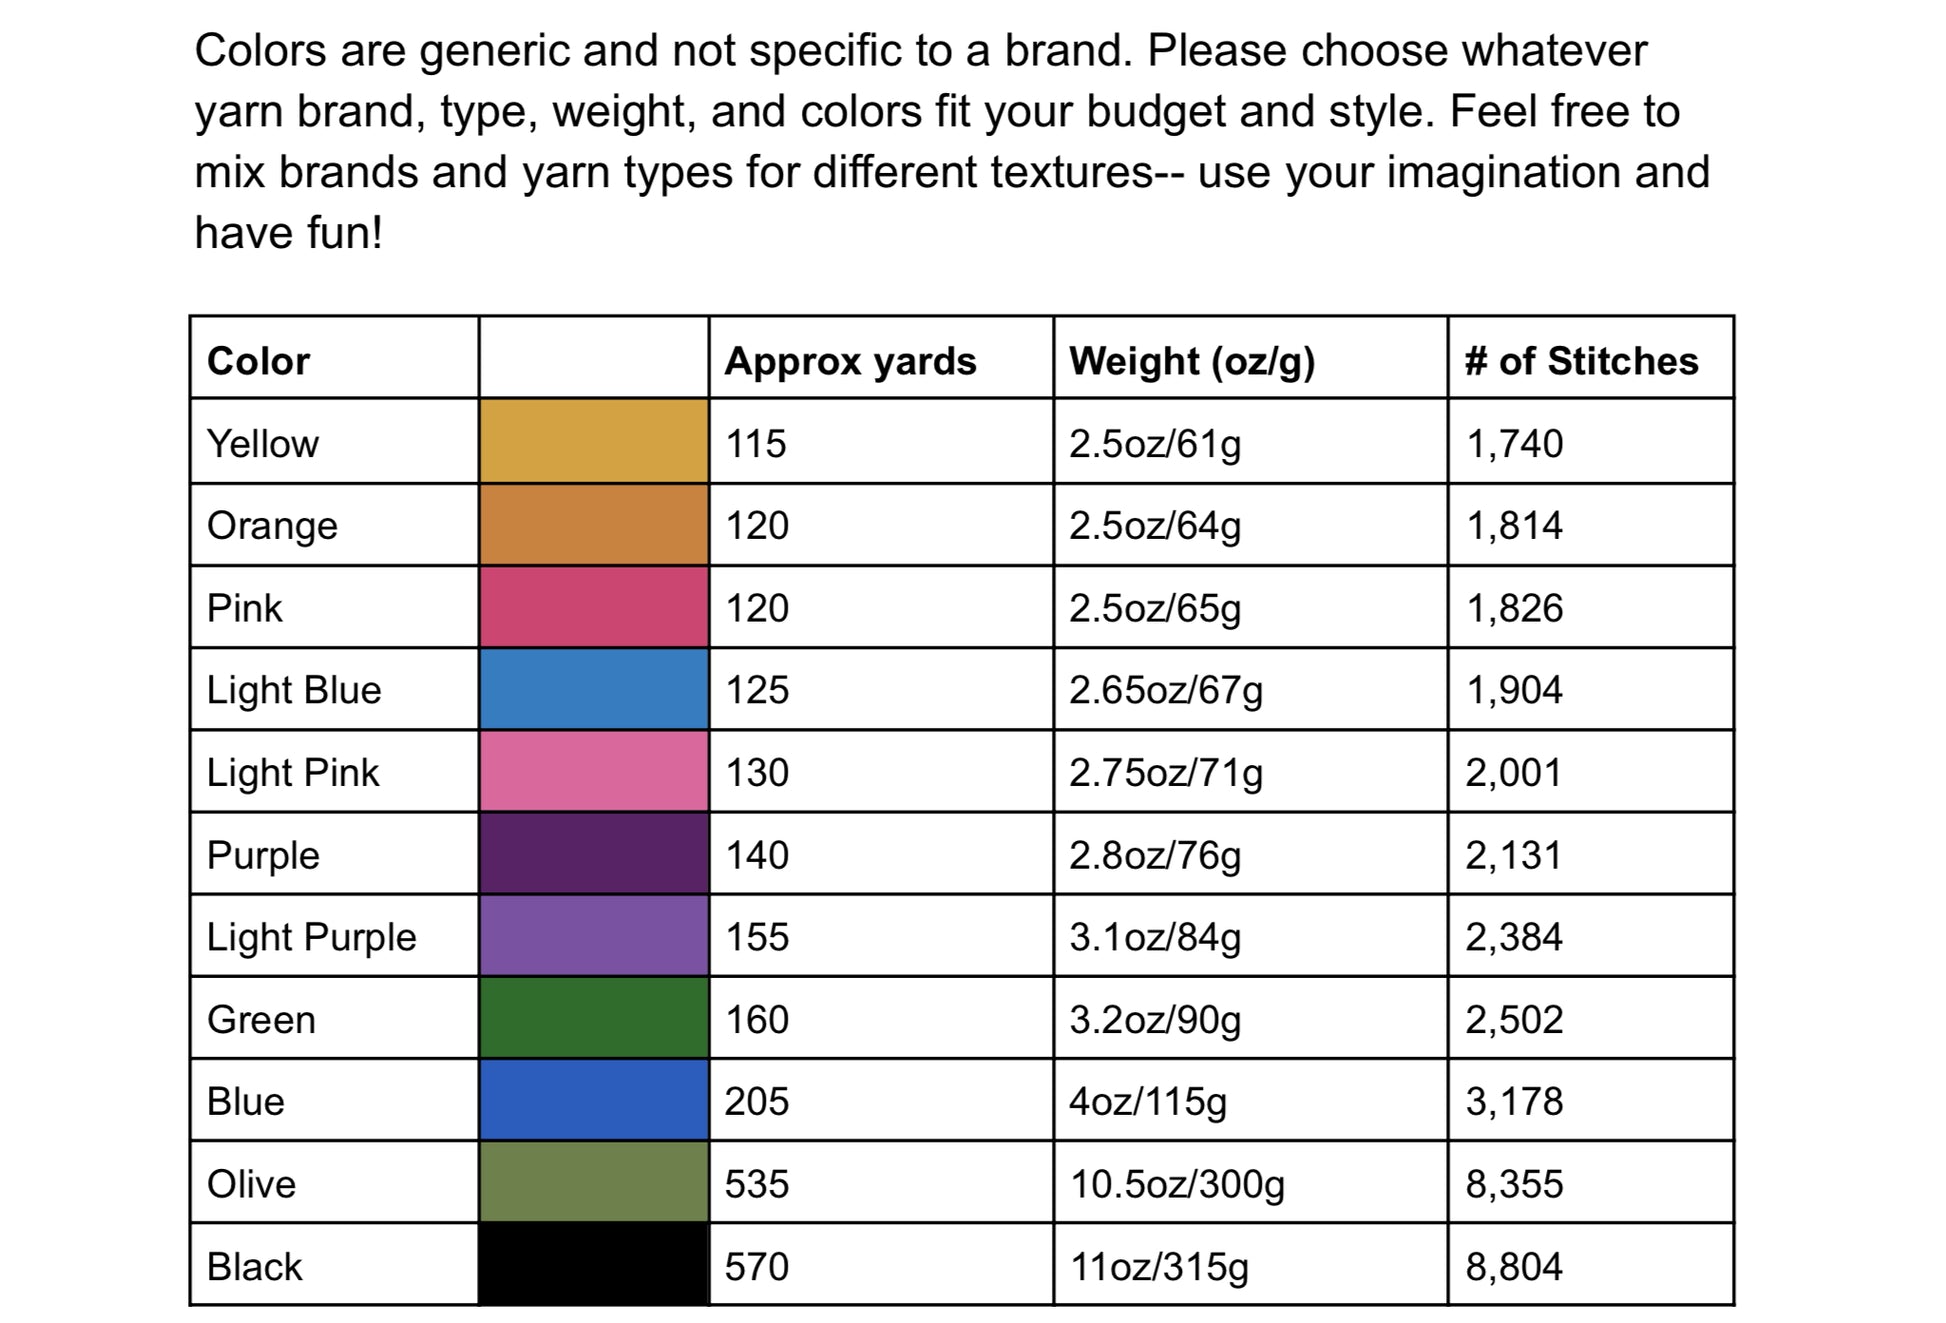Screen dimensions: 1946x1323
Task: Select the 8,804 stitches cell
Action: coord(1513,1267)
